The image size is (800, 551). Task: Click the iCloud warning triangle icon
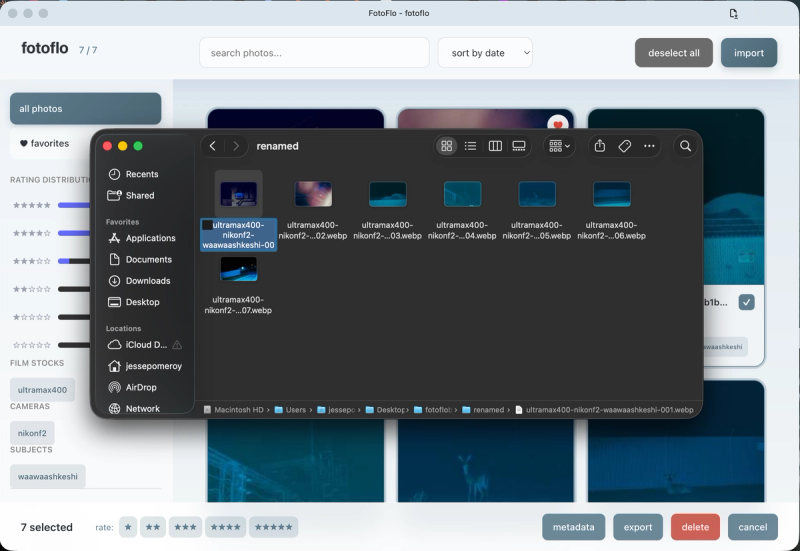tap(177, 345)
